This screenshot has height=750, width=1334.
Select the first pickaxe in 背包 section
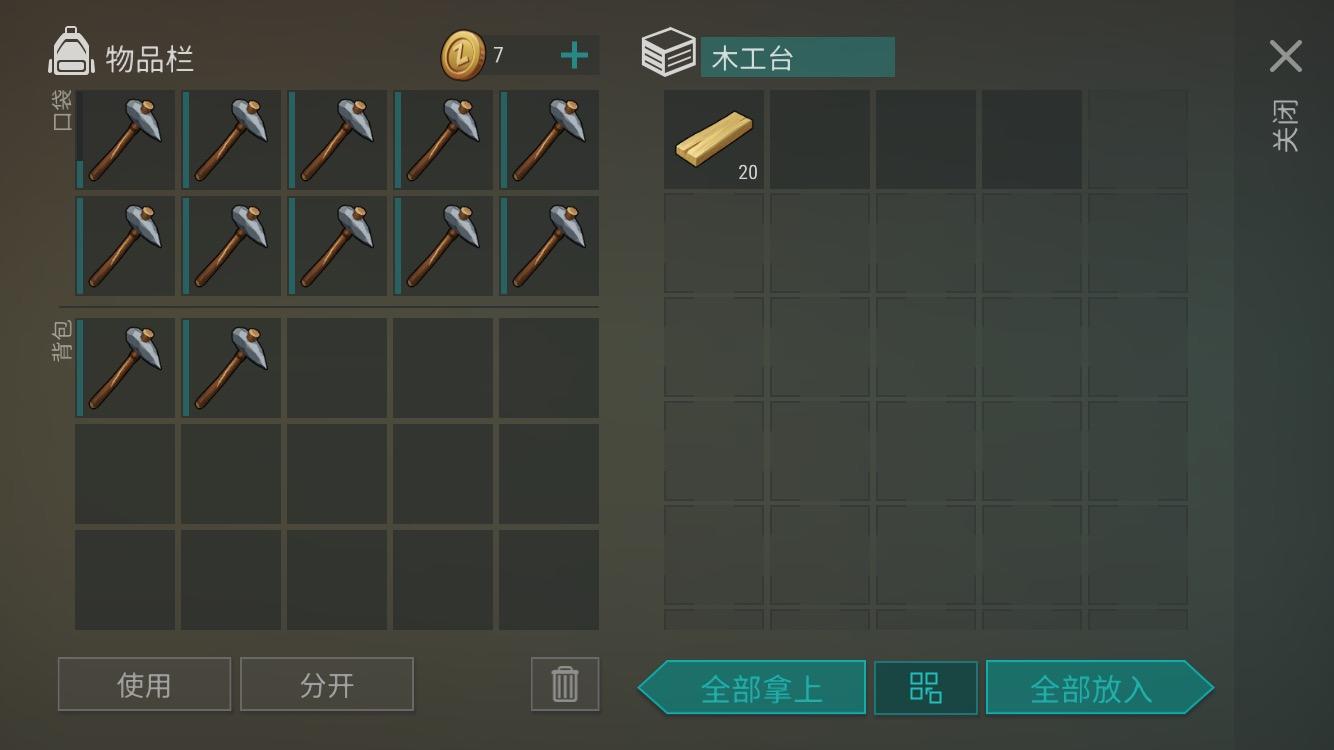click(x=125, y=368)
